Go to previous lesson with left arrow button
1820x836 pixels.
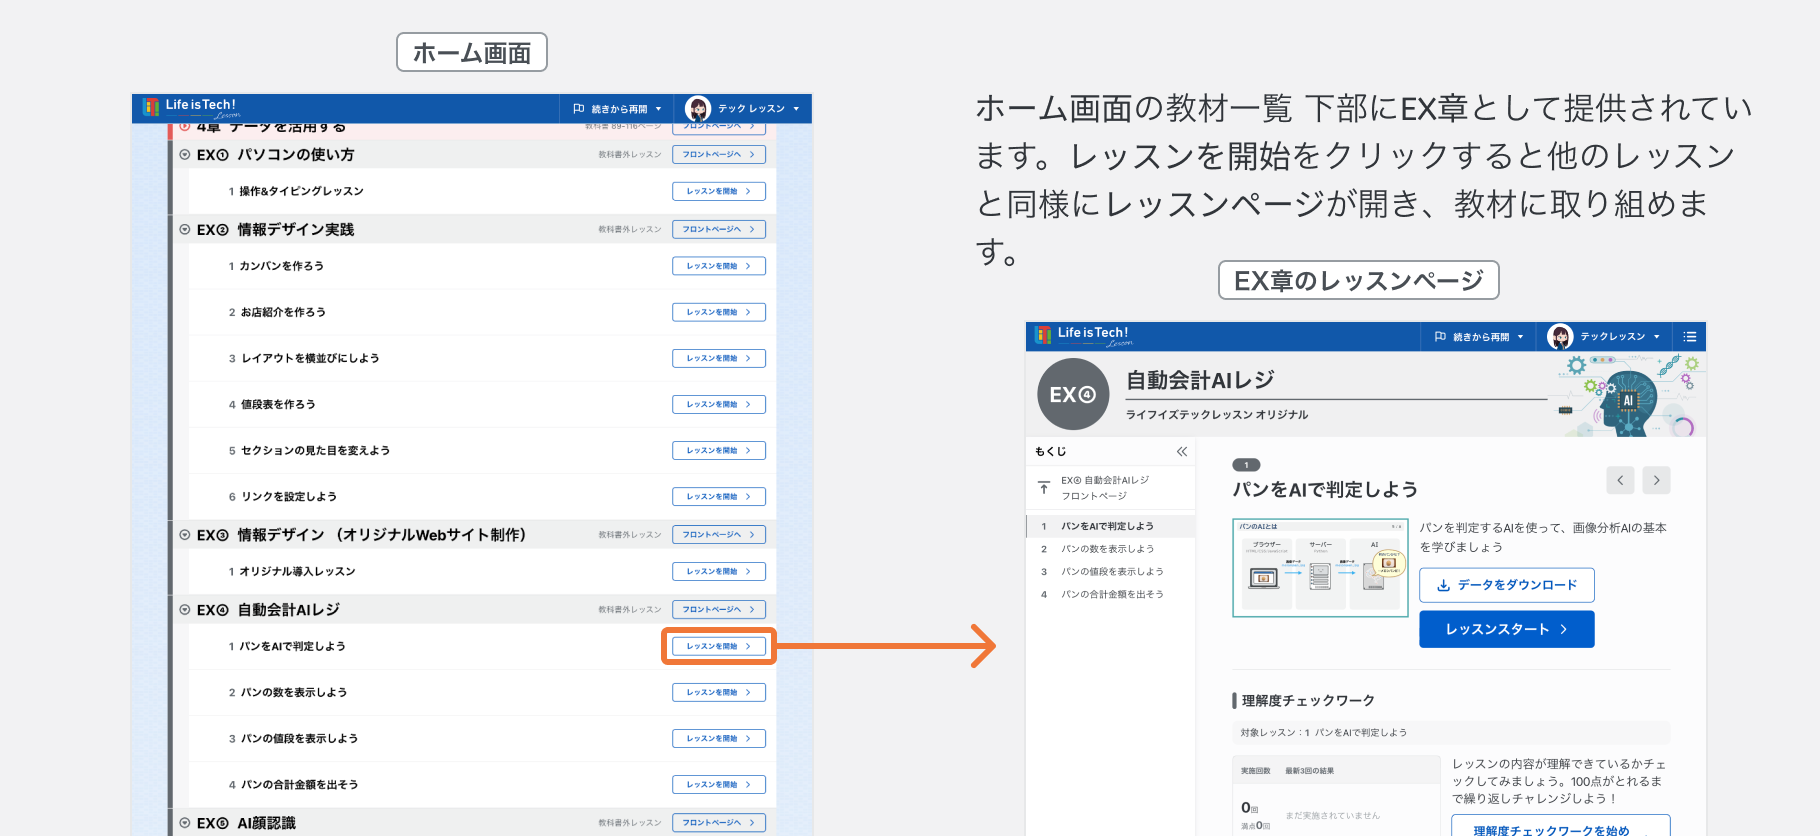[x=1620, y=480]
